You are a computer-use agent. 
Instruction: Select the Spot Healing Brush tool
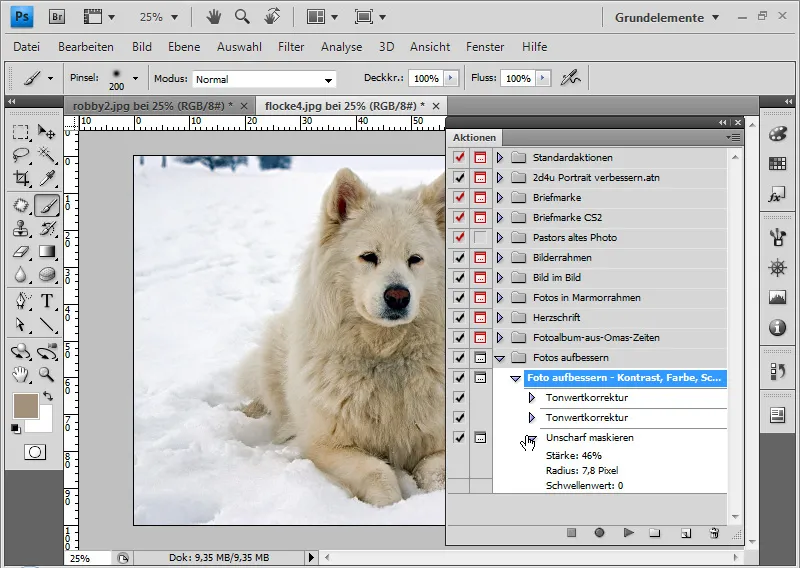pos(20,206)
